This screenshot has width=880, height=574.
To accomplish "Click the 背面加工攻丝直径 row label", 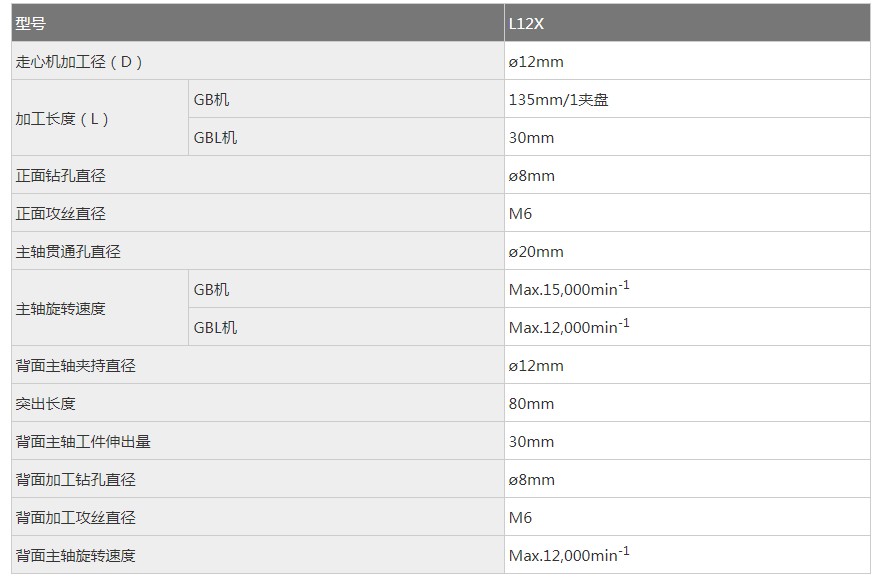I will 75,517.
